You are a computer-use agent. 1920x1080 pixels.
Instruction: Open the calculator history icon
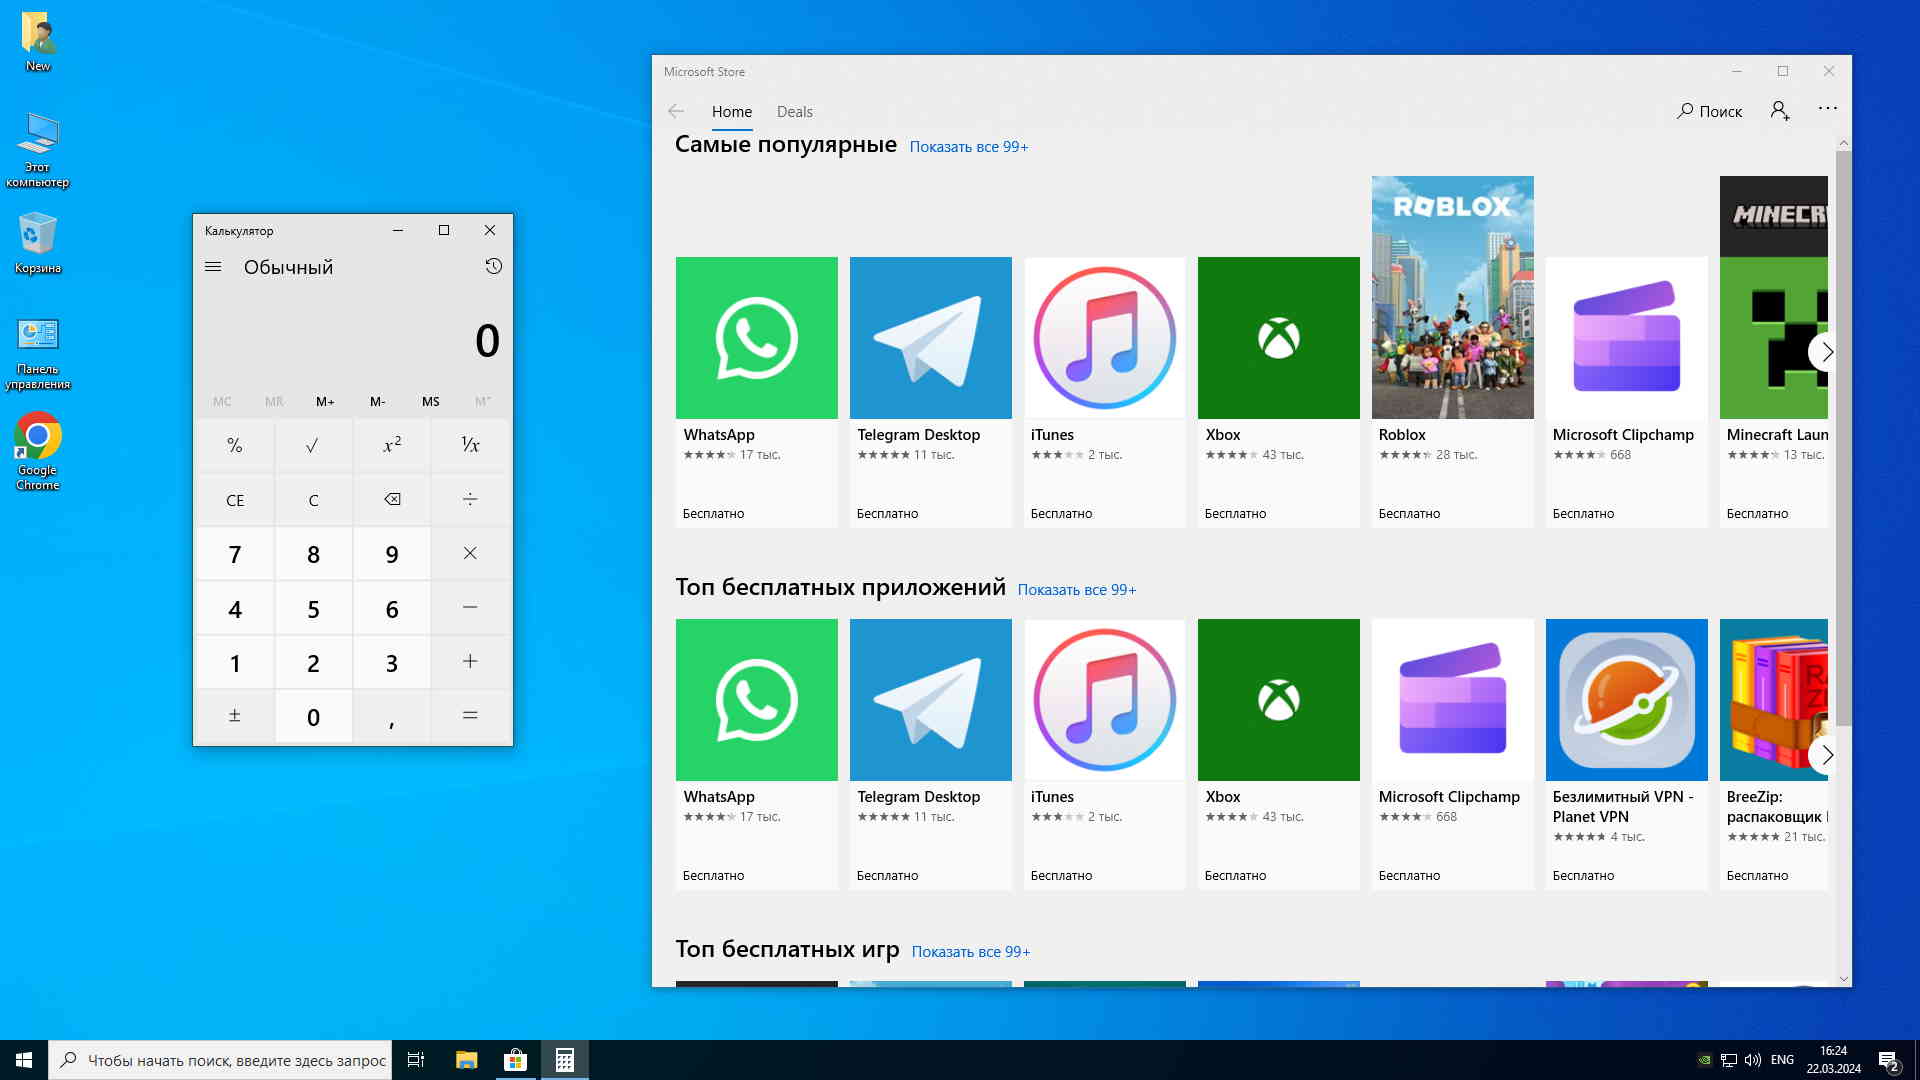pyautogui.click(x=493, y=267)
